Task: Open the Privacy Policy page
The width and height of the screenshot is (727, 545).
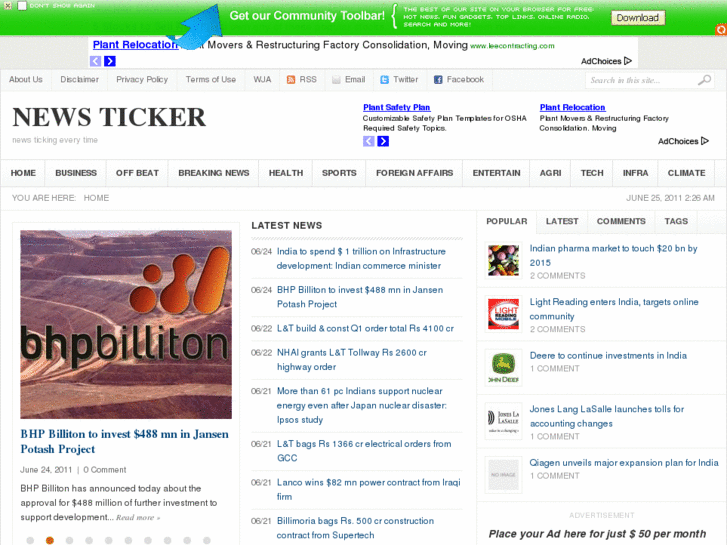Action: pos(142,79)
